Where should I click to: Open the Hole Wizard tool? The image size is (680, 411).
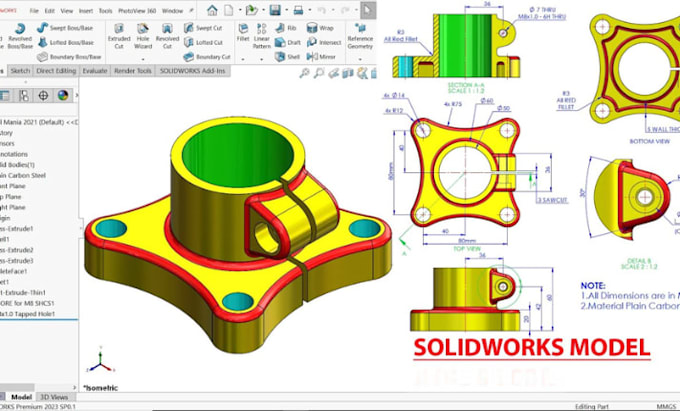(143, 36)
